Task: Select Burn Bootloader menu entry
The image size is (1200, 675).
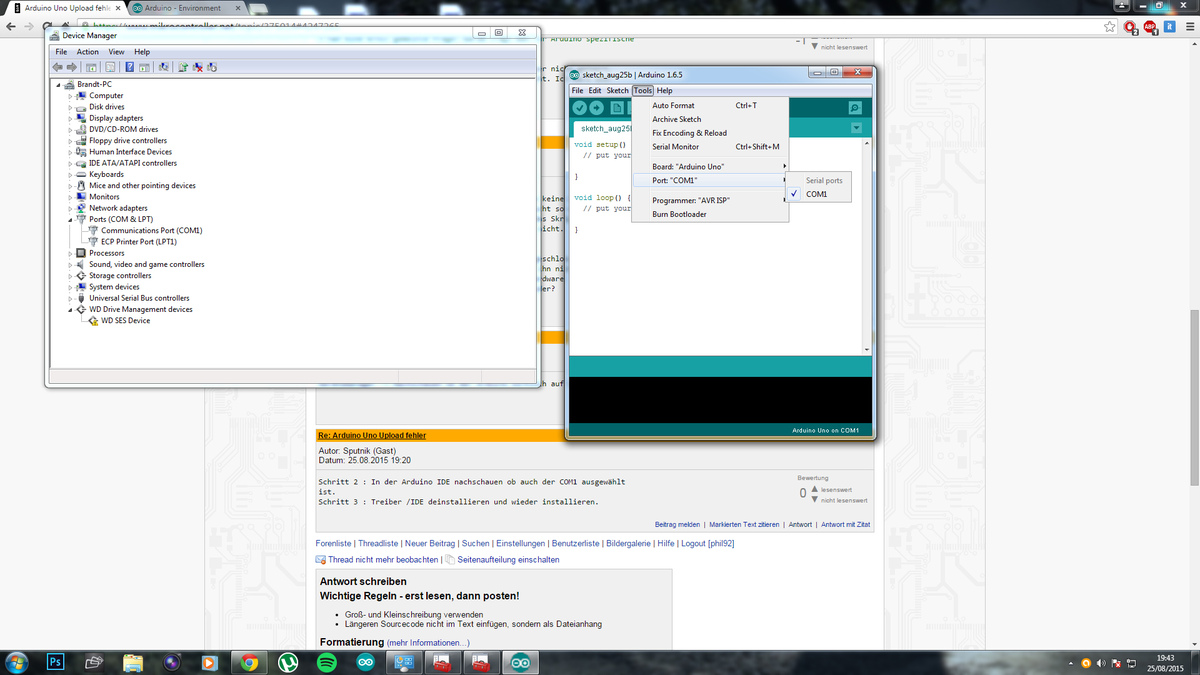Action: click(679, 214)
